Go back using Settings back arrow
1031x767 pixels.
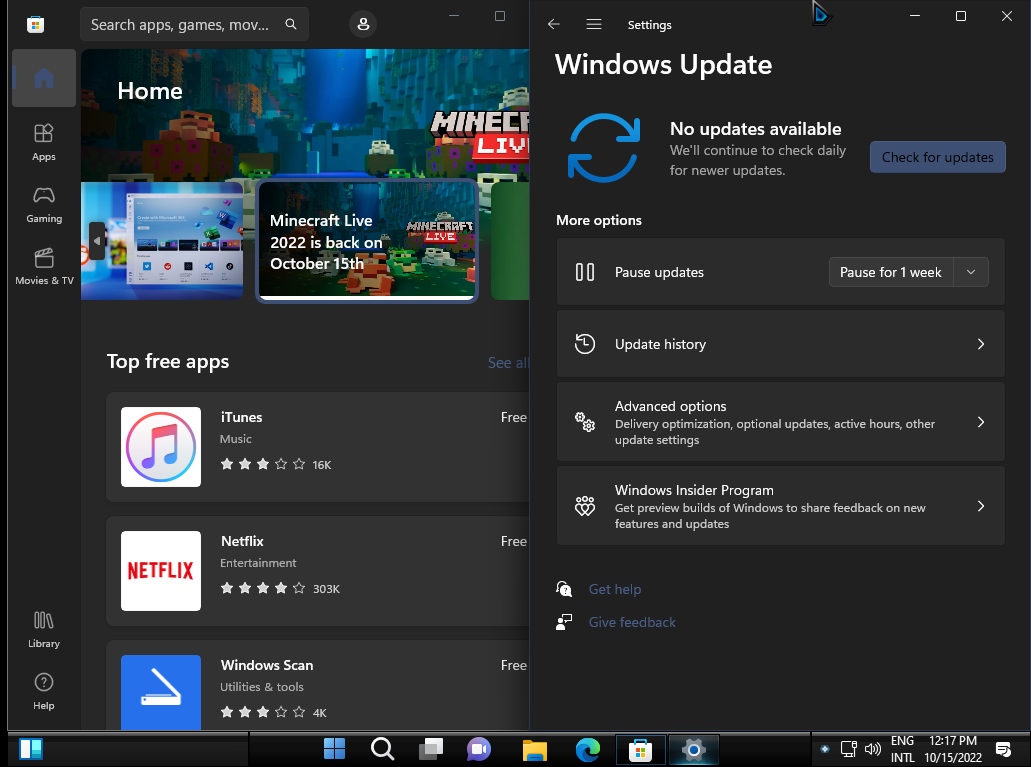coord(554,24)
